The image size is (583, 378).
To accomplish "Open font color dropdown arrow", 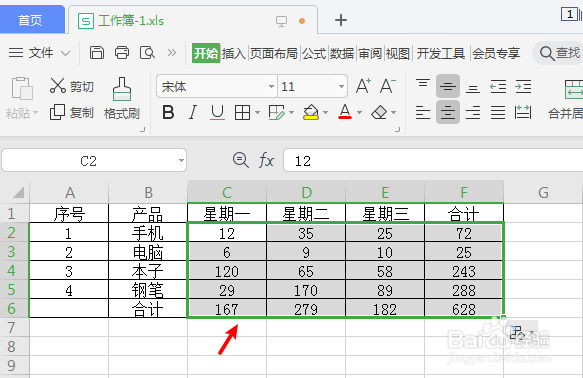I will tap(359, 112).
